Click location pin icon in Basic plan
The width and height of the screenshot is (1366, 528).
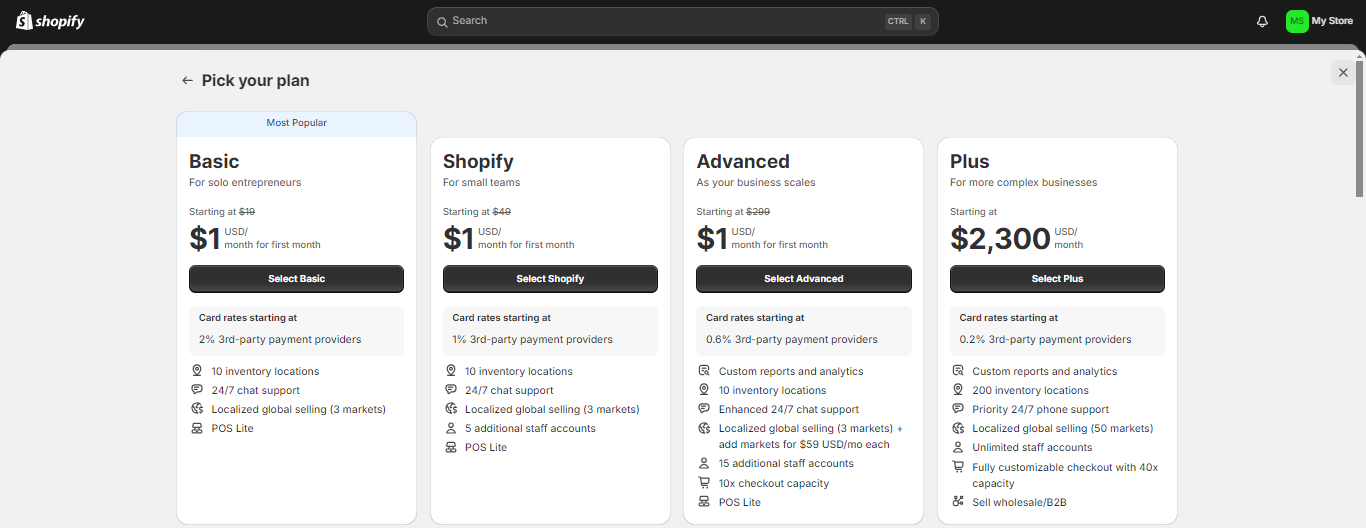coord(197,371)
